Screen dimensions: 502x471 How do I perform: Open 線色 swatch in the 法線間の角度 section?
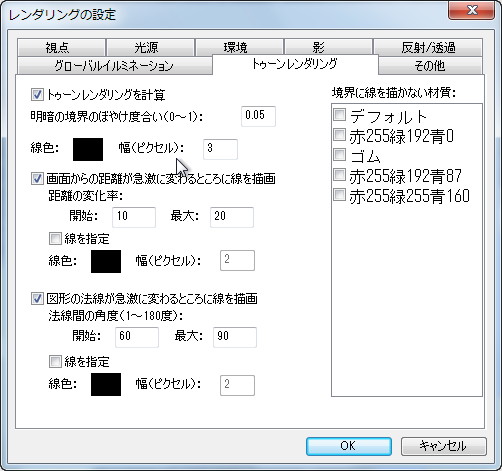coord(106,384)
